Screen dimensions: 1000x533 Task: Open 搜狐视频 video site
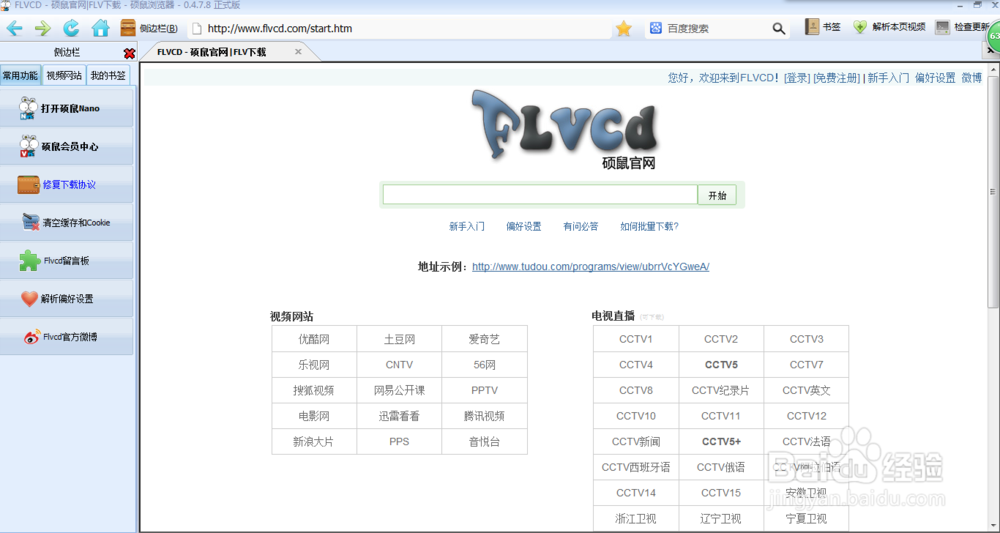click(x=314, y=390)
